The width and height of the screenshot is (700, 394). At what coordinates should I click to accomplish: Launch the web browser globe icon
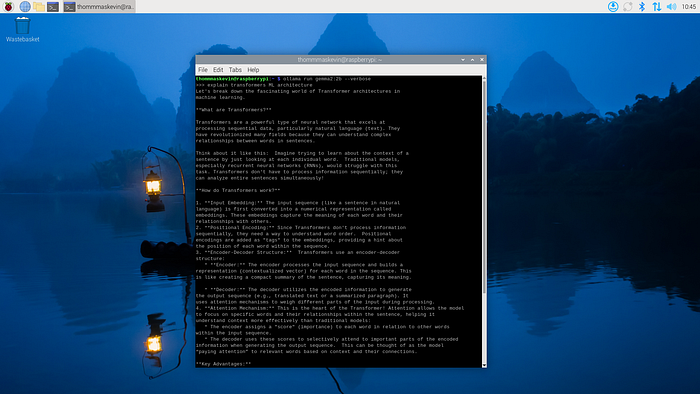pos(25,7)
